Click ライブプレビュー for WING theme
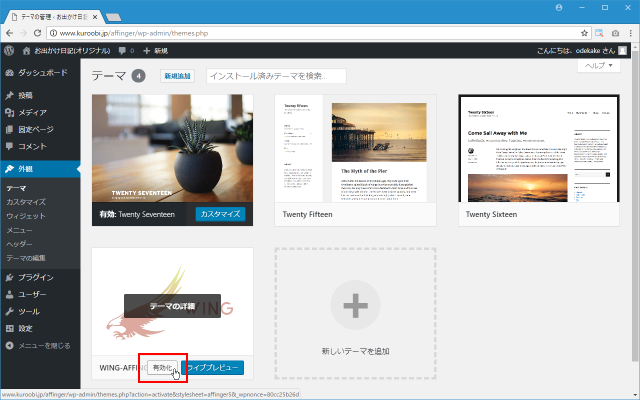 tap(213, 367)
